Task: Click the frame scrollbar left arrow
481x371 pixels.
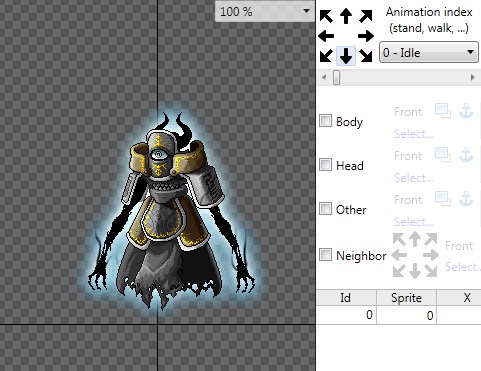Action: [324, 78]
